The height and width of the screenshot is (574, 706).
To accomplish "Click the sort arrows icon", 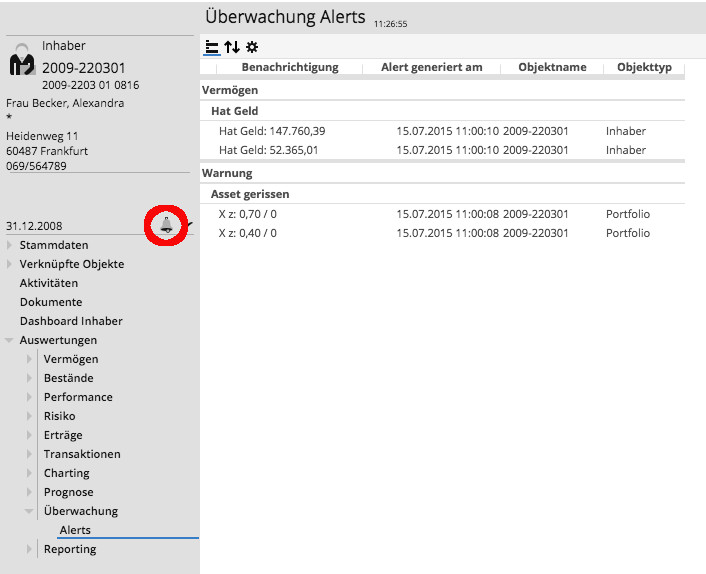I will [231, 47].
